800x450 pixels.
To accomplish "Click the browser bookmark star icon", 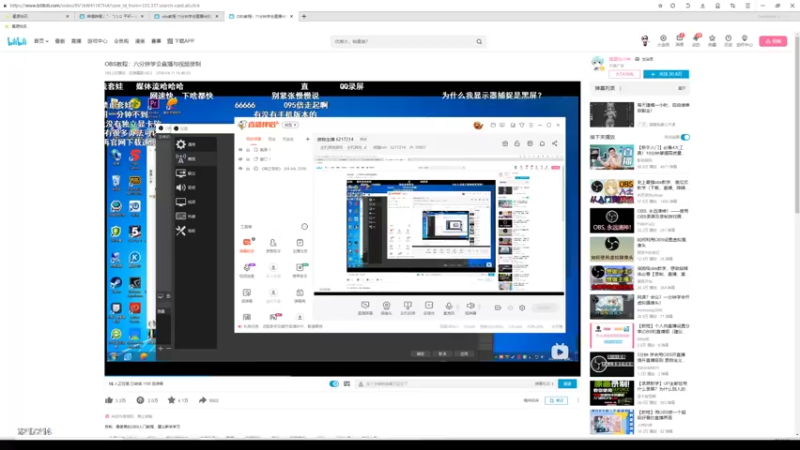I will pyautogui.click(x=660, y=6).
